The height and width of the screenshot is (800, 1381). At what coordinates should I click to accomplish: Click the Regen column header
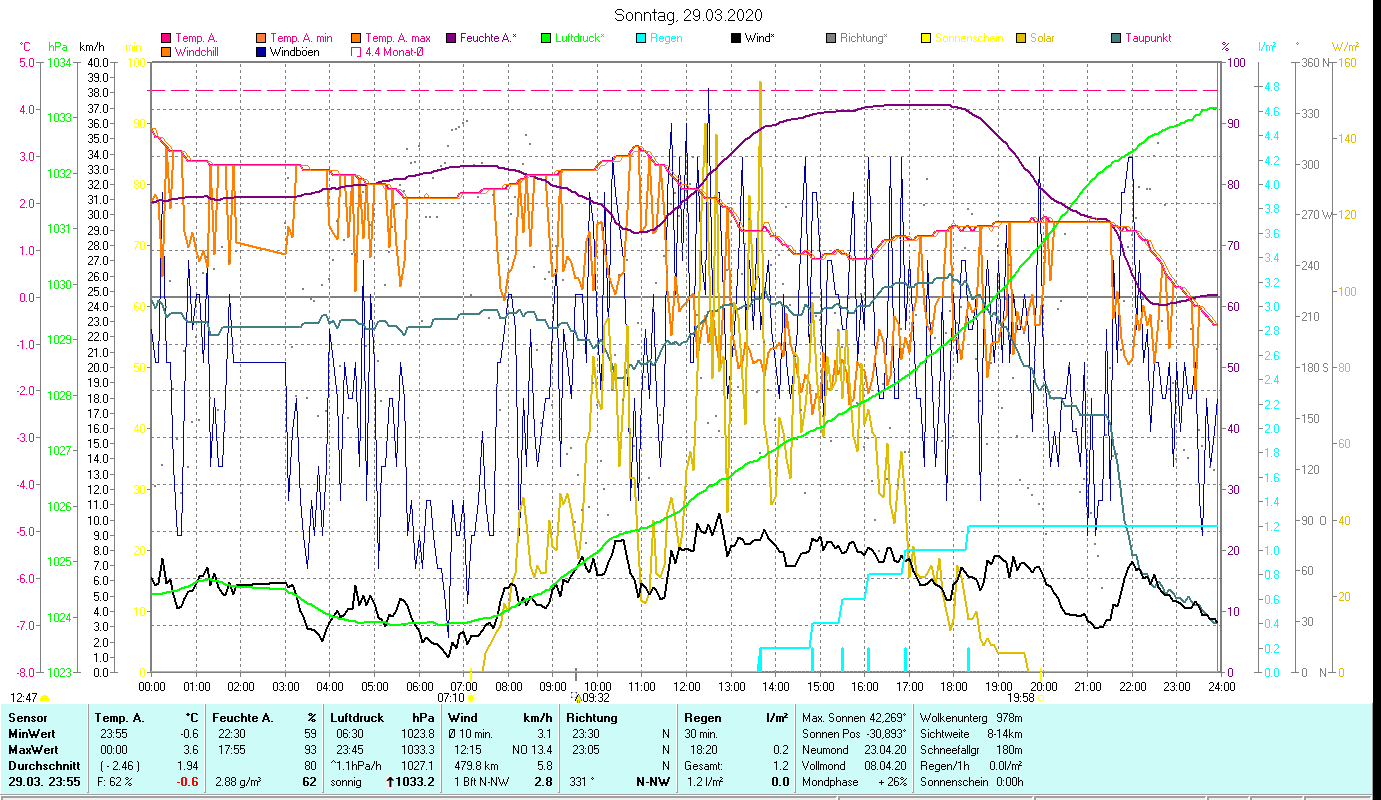pyautogui.click(x=703, y=717)
